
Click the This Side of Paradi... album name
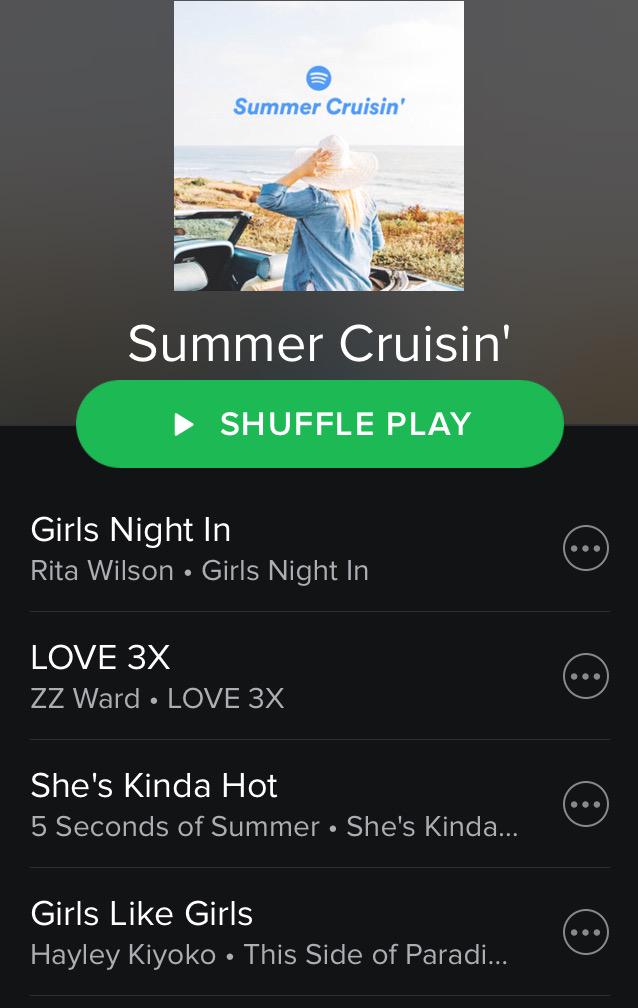pyautogui.click(x=376, y=955)
